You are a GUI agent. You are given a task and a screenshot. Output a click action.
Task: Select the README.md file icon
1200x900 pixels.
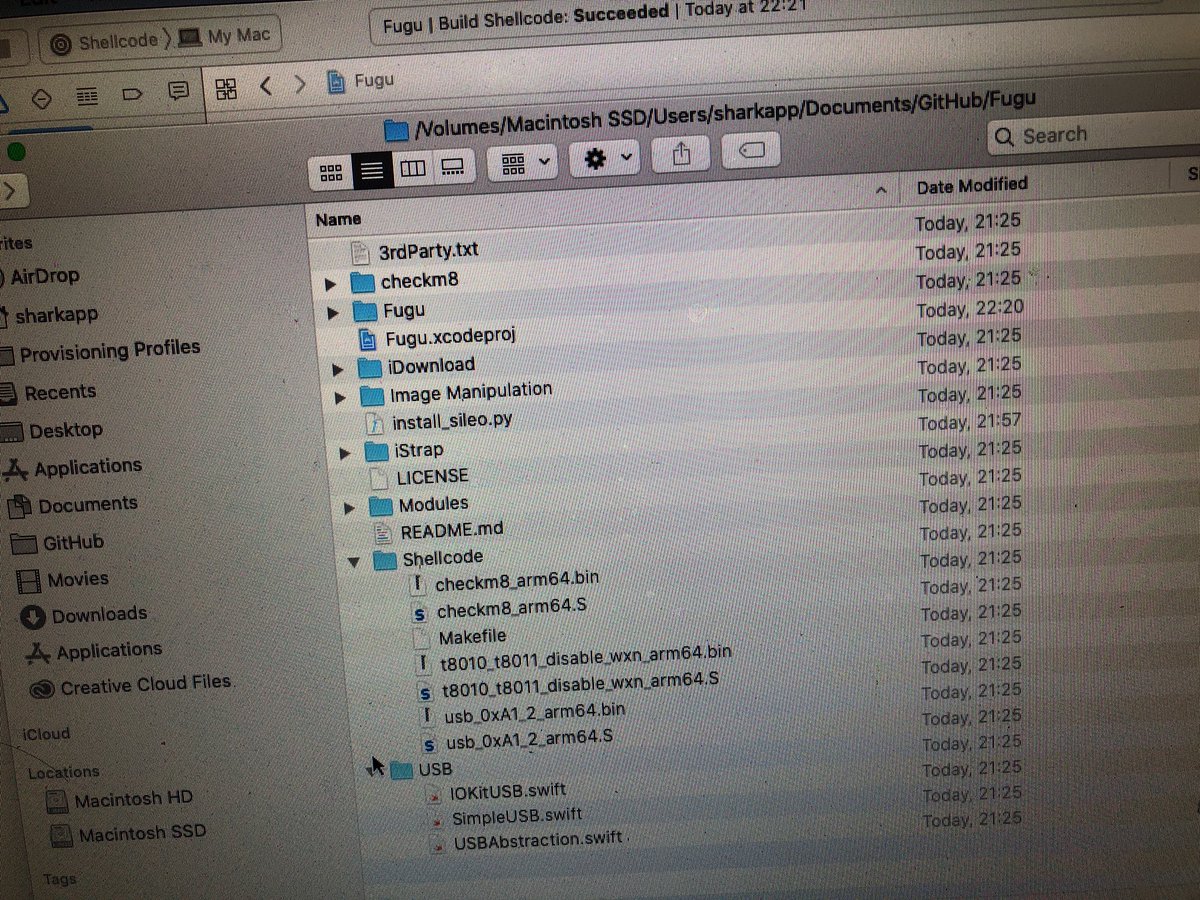point(385,532)
